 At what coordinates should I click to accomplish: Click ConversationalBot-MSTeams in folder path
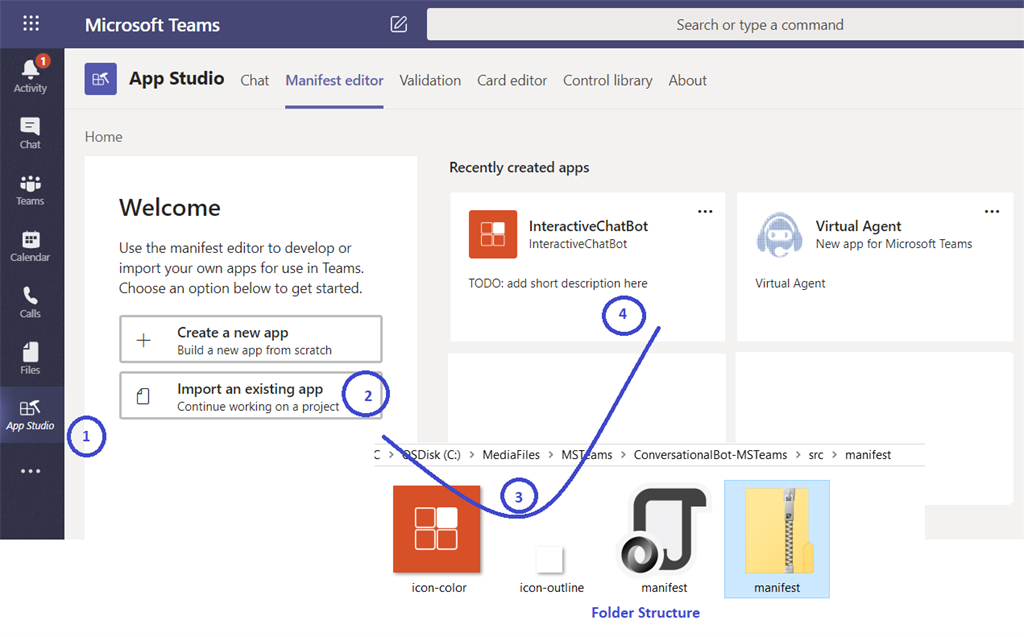coord(710,455)
